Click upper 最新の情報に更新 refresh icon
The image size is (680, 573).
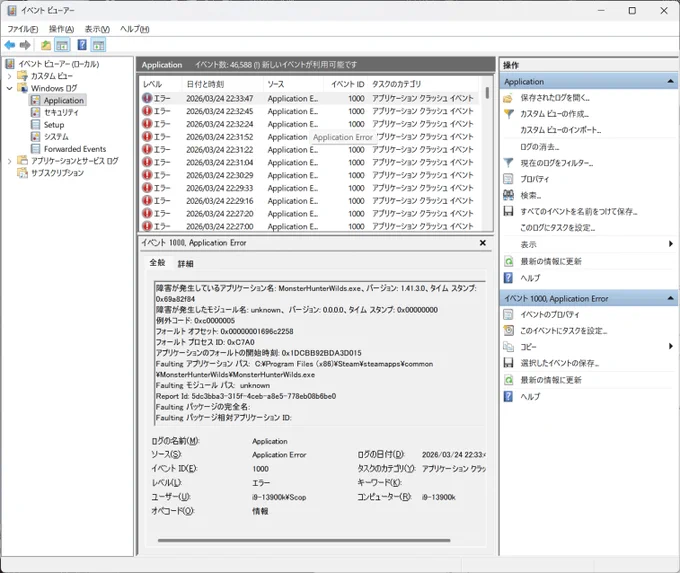[508, 261]
